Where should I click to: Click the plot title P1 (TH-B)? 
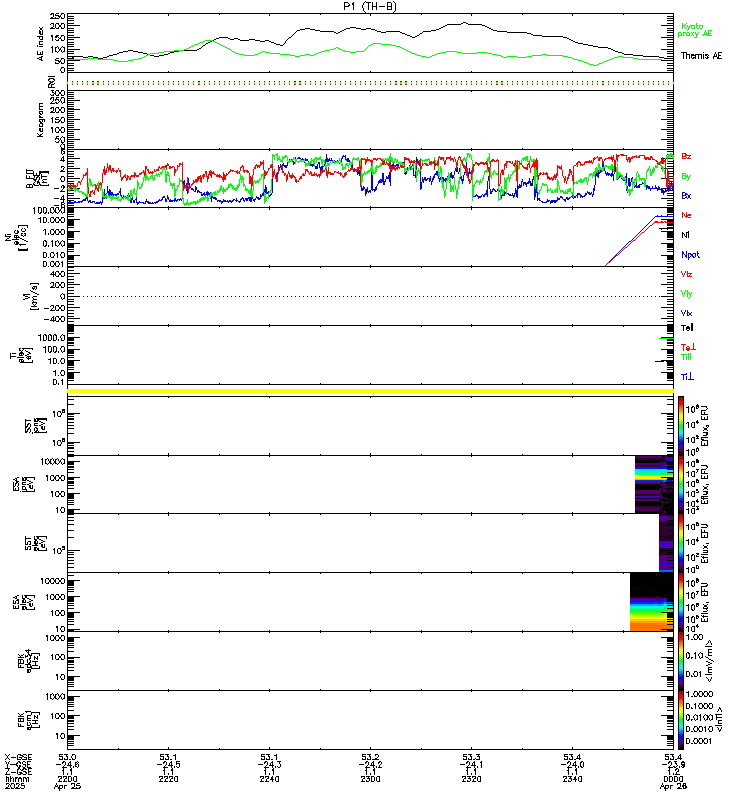click(x=370, y=6)
